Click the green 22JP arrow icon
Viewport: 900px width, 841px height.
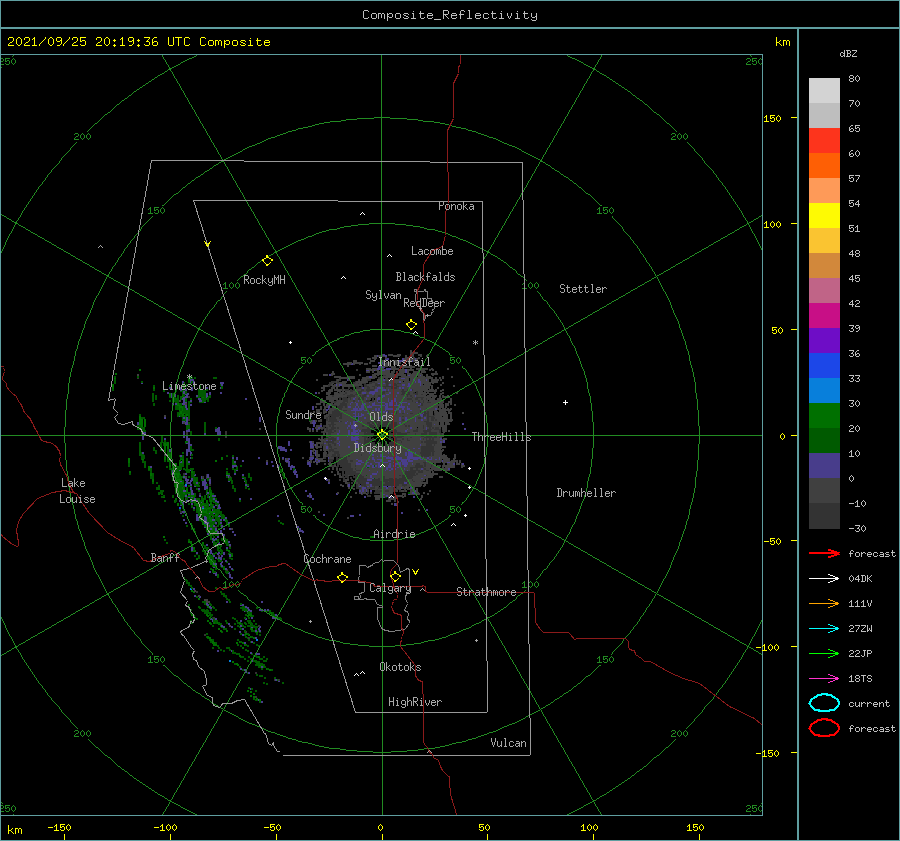click(824, 653)
